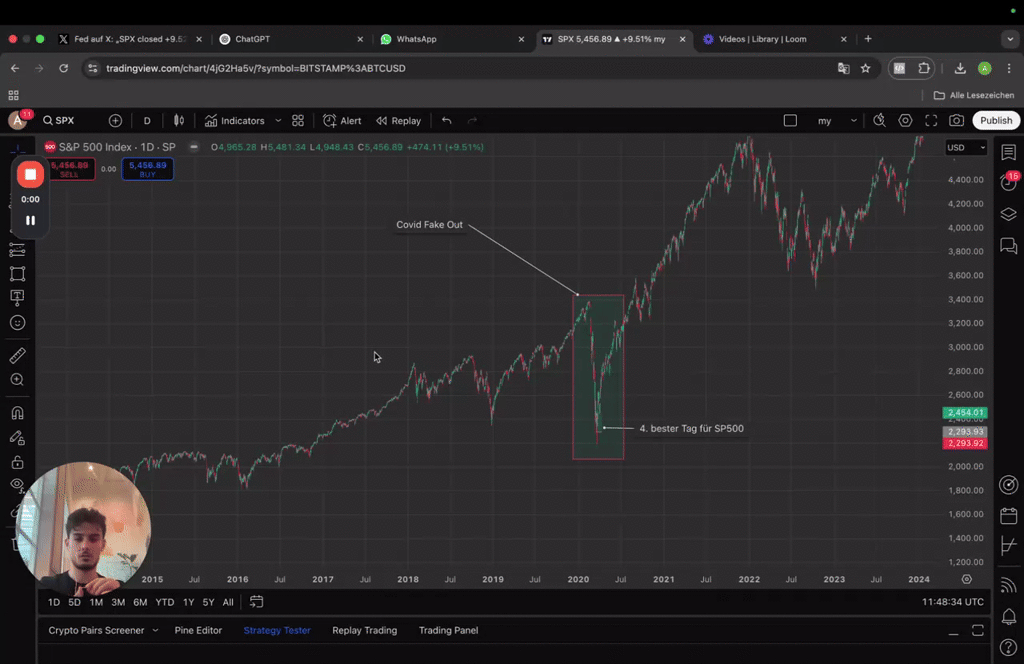
Task: Open Crypto Pairs Screener tab
Action: click(96, 631)
